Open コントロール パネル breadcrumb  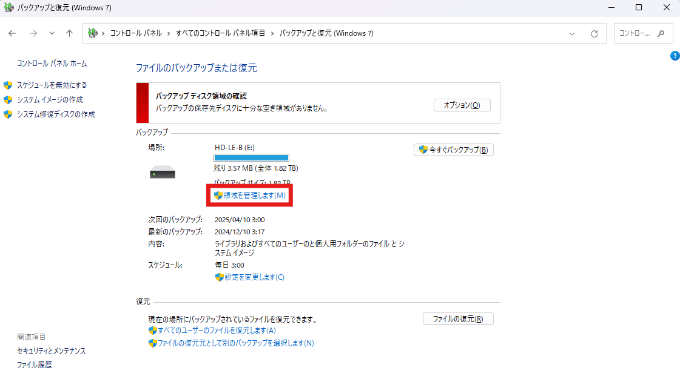(136, 33)
